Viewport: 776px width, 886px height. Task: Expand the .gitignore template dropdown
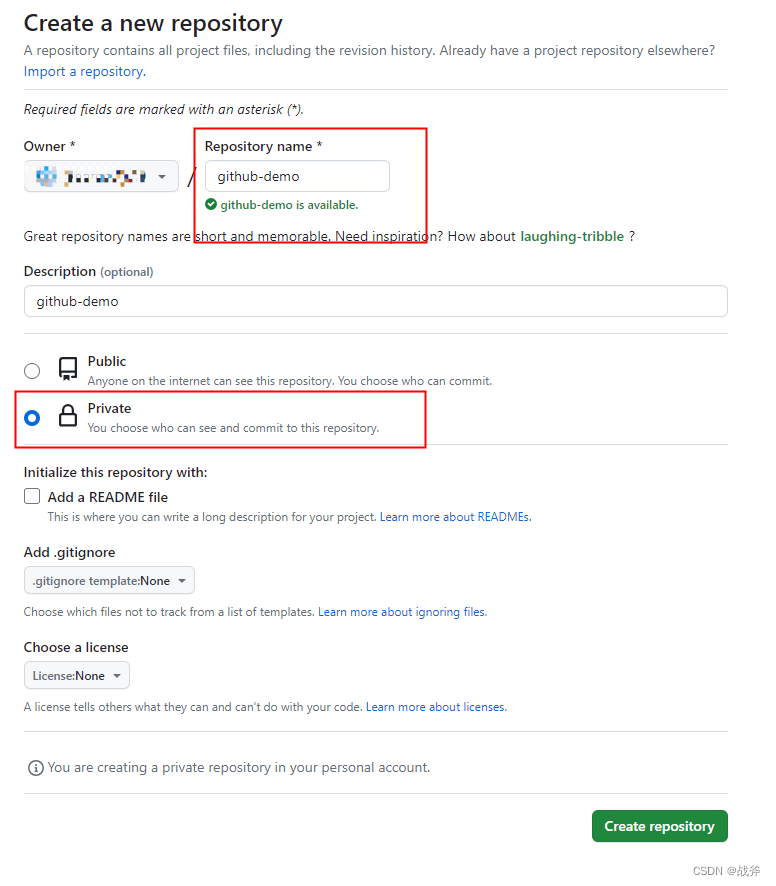tap(109, 581)
